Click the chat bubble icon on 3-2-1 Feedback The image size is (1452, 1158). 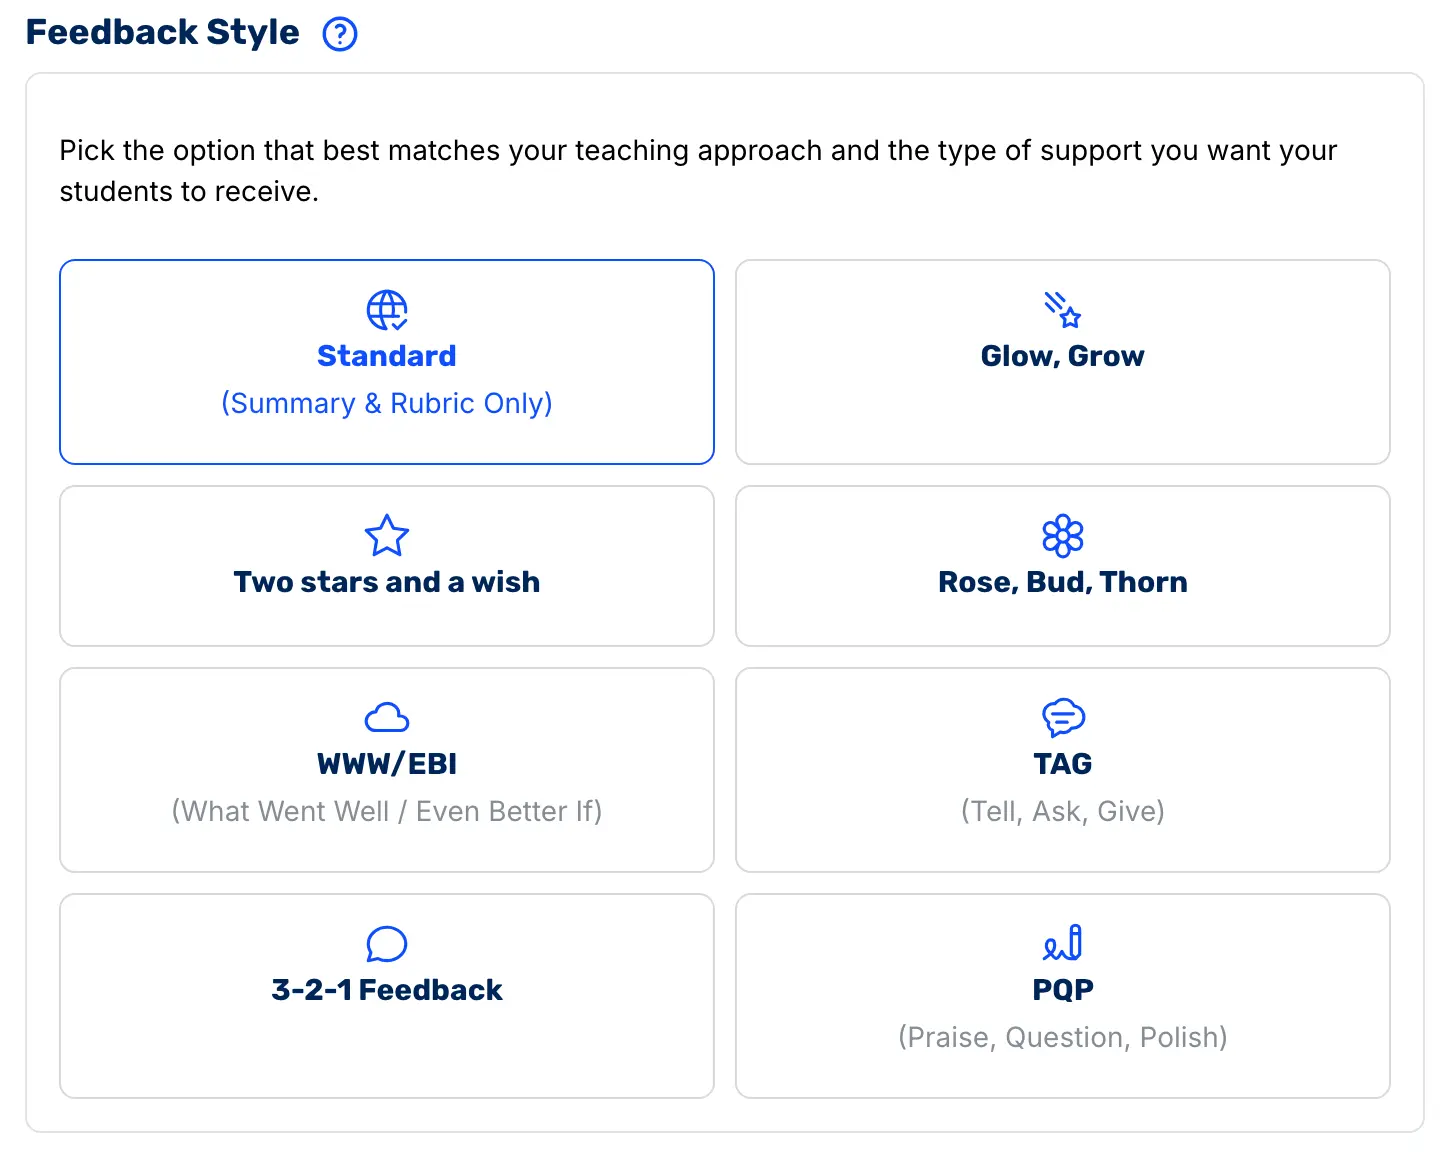387,944
